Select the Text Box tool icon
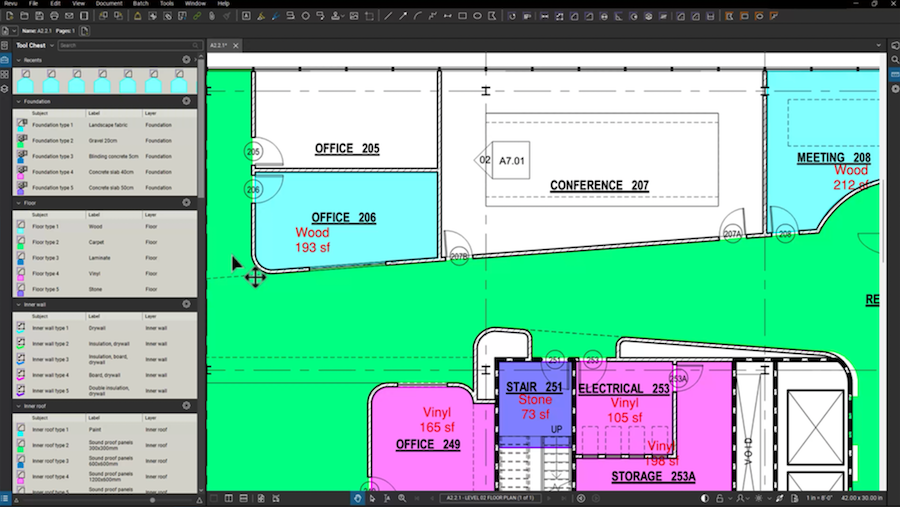Viewport: 900px width, 507px height. (x=246, y=16)
